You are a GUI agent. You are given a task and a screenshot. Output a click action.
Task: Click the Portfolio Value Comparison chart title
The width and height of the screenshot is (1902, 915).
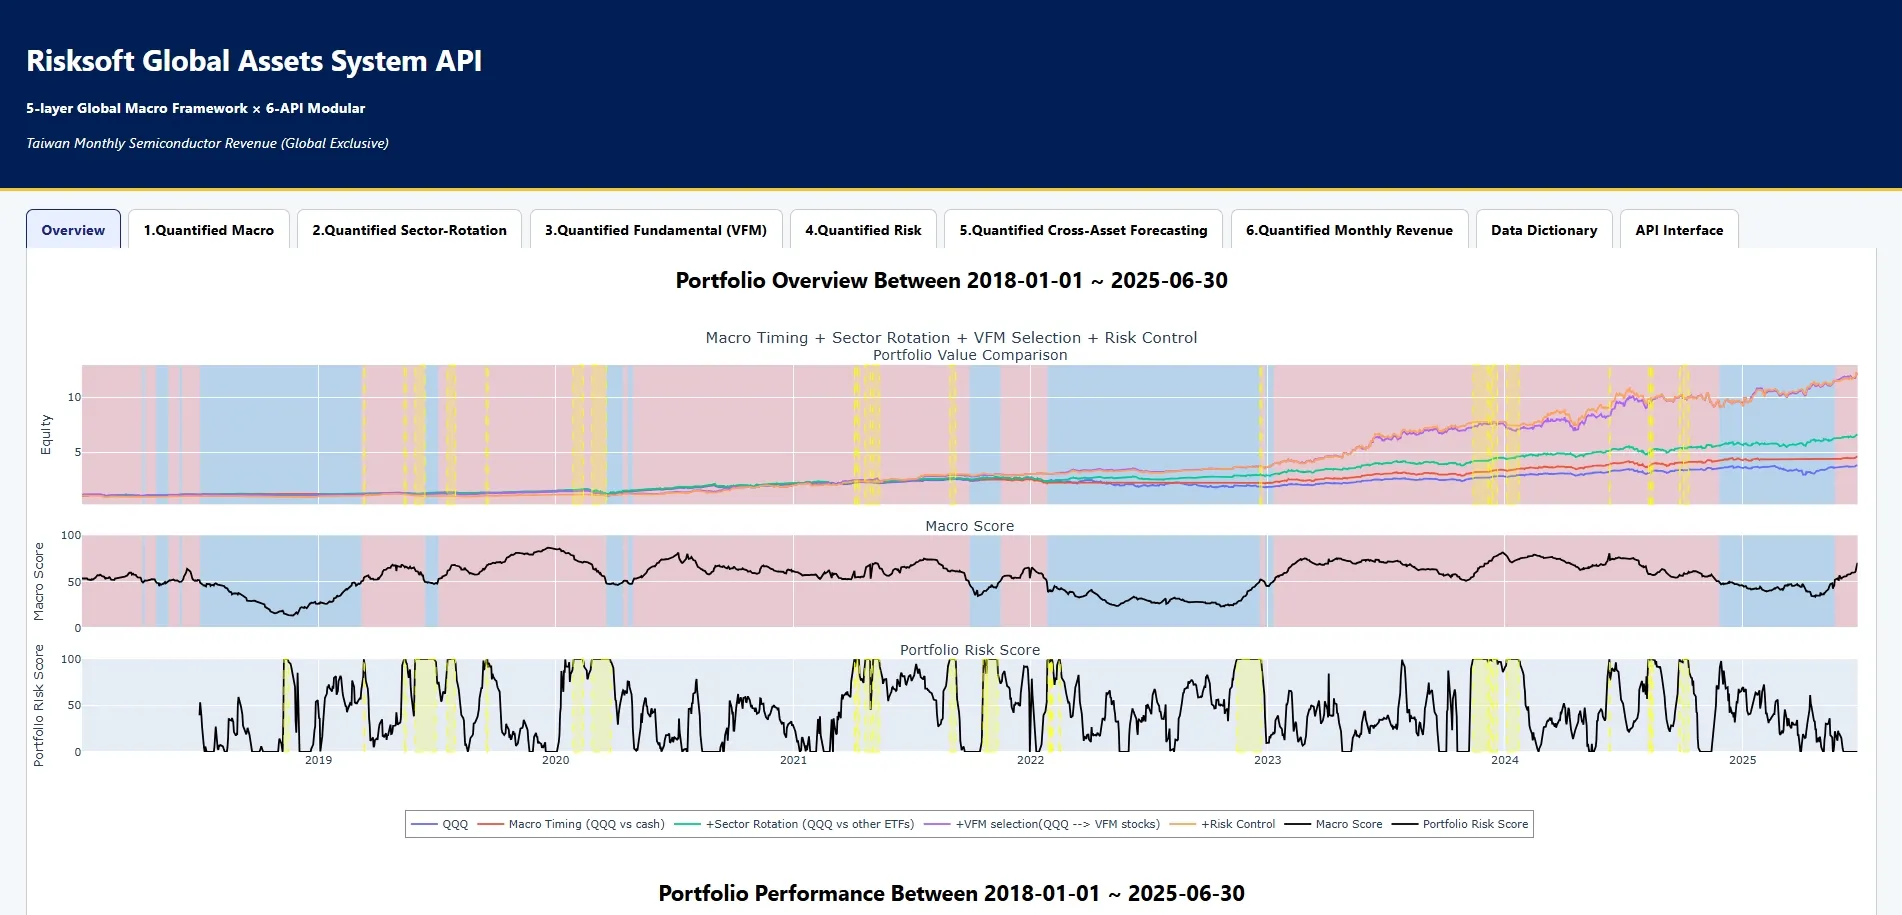pyautogui.click(x=969, y=355)
